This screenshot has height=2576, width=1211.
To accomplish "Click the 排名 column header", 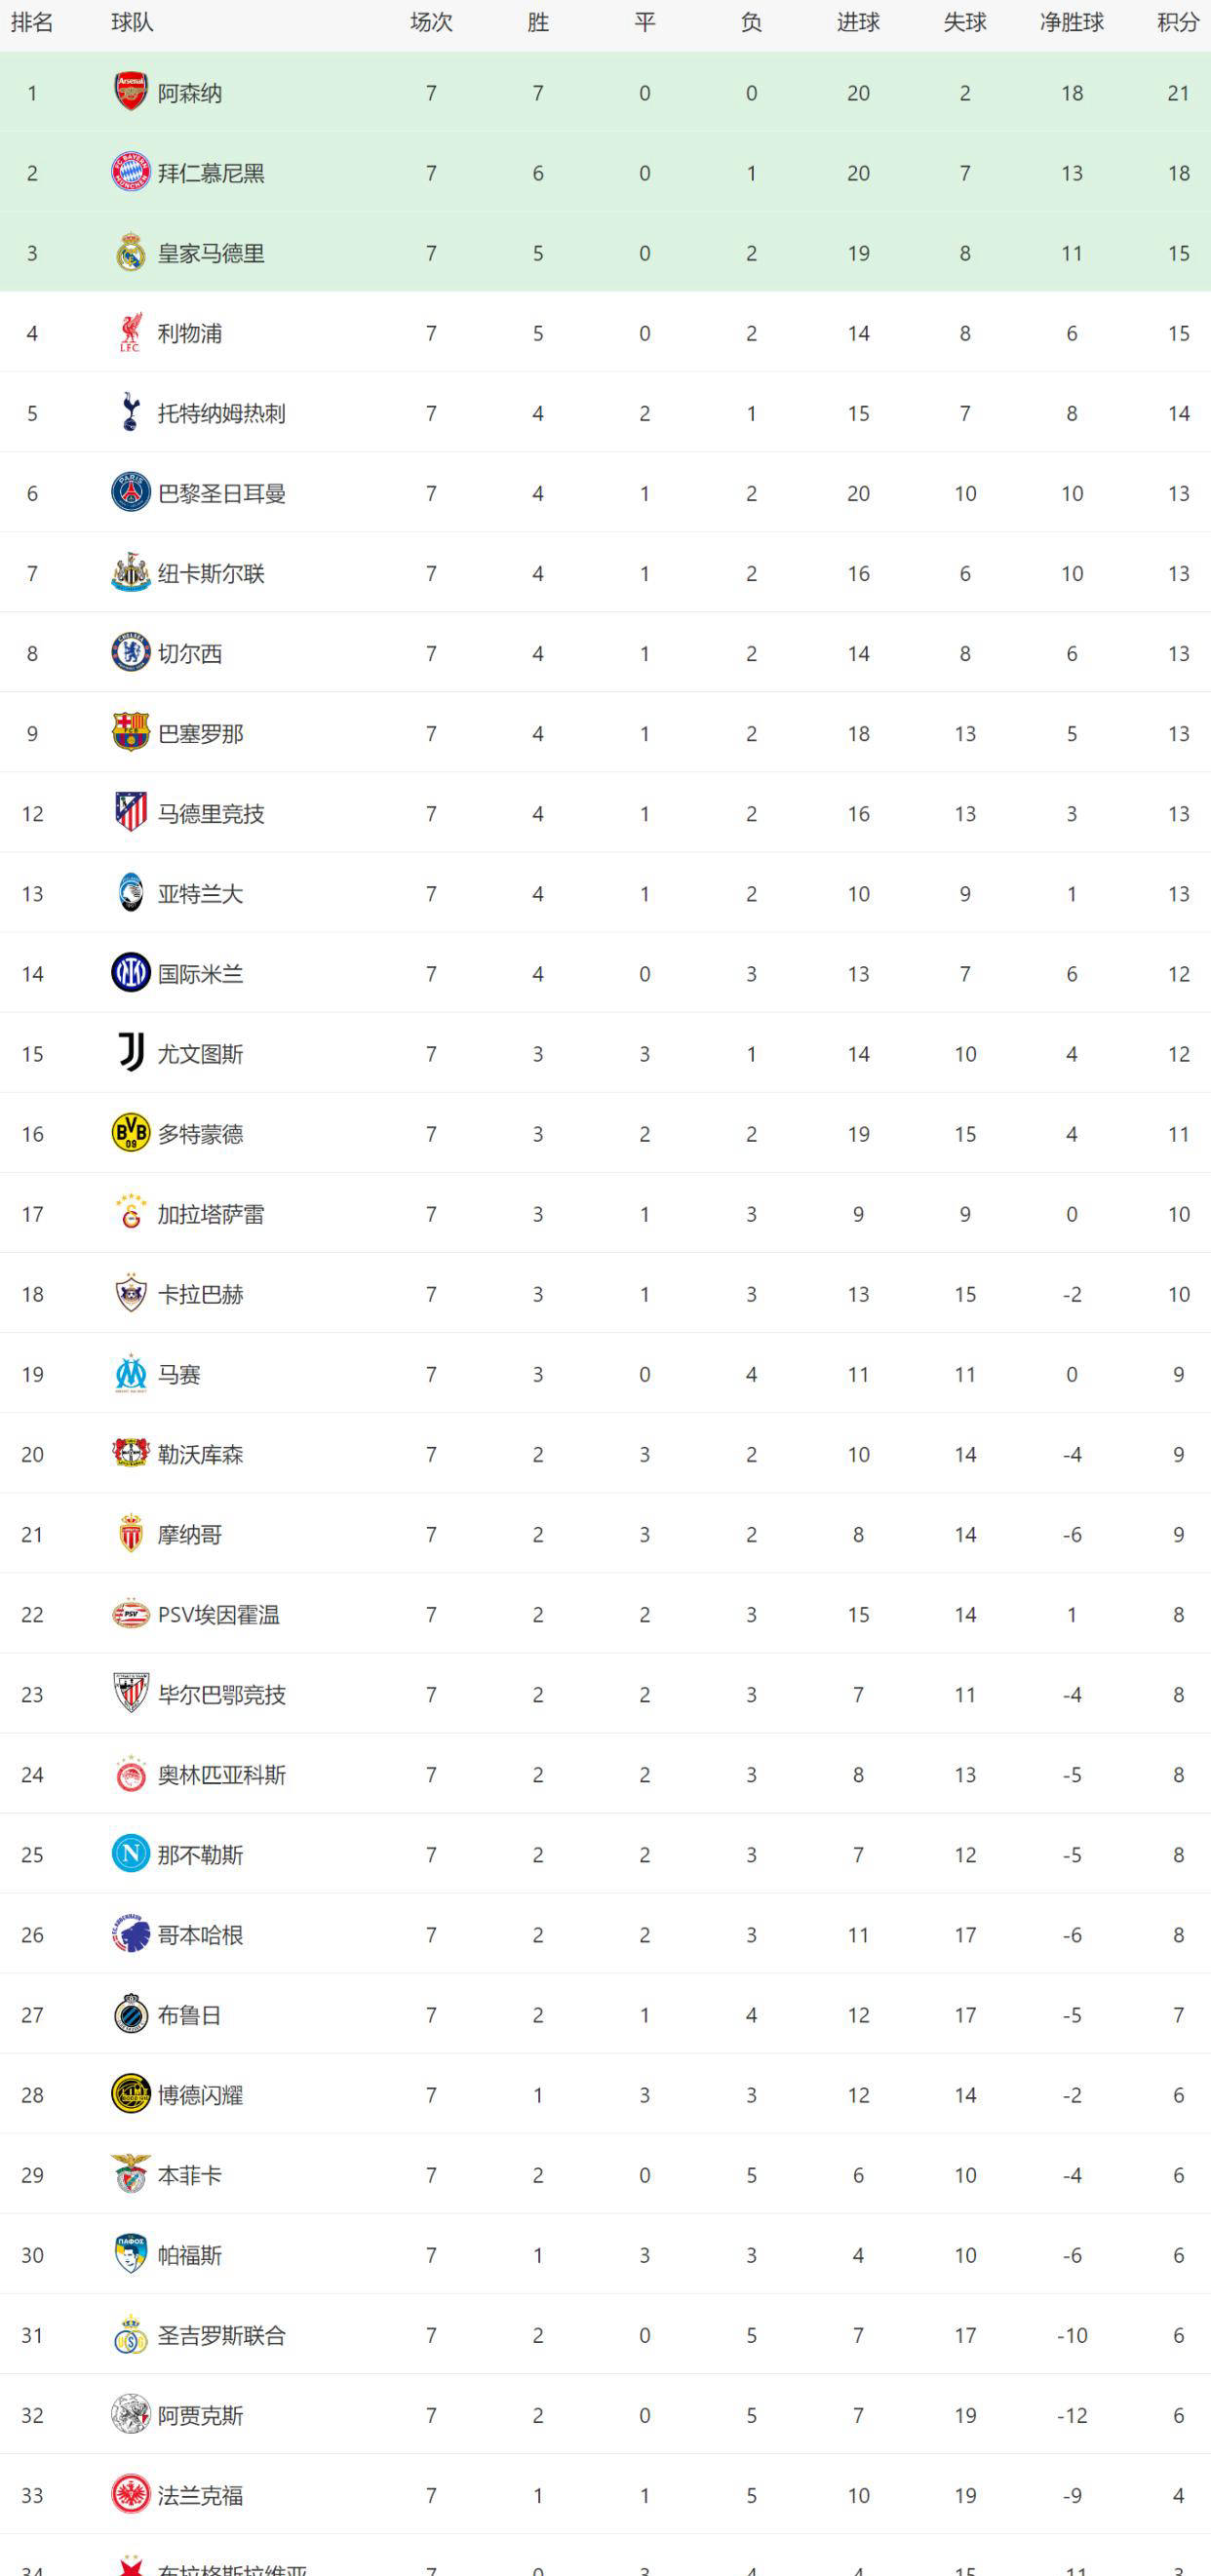I will pos(32,22).
